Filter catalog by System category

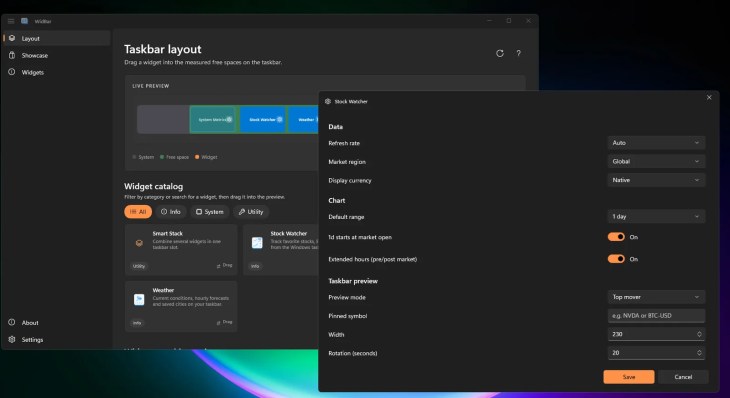point(210,212)
